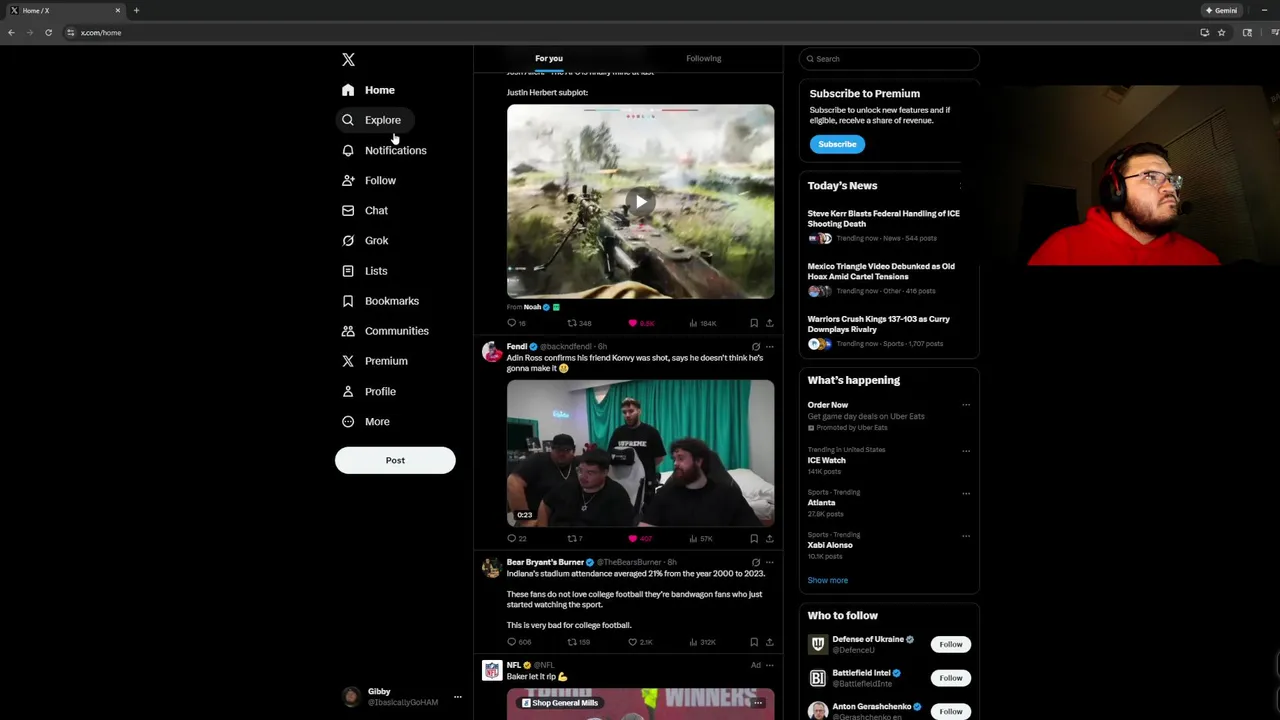Click the Premium X icon in sidebar

coord(348,361)
